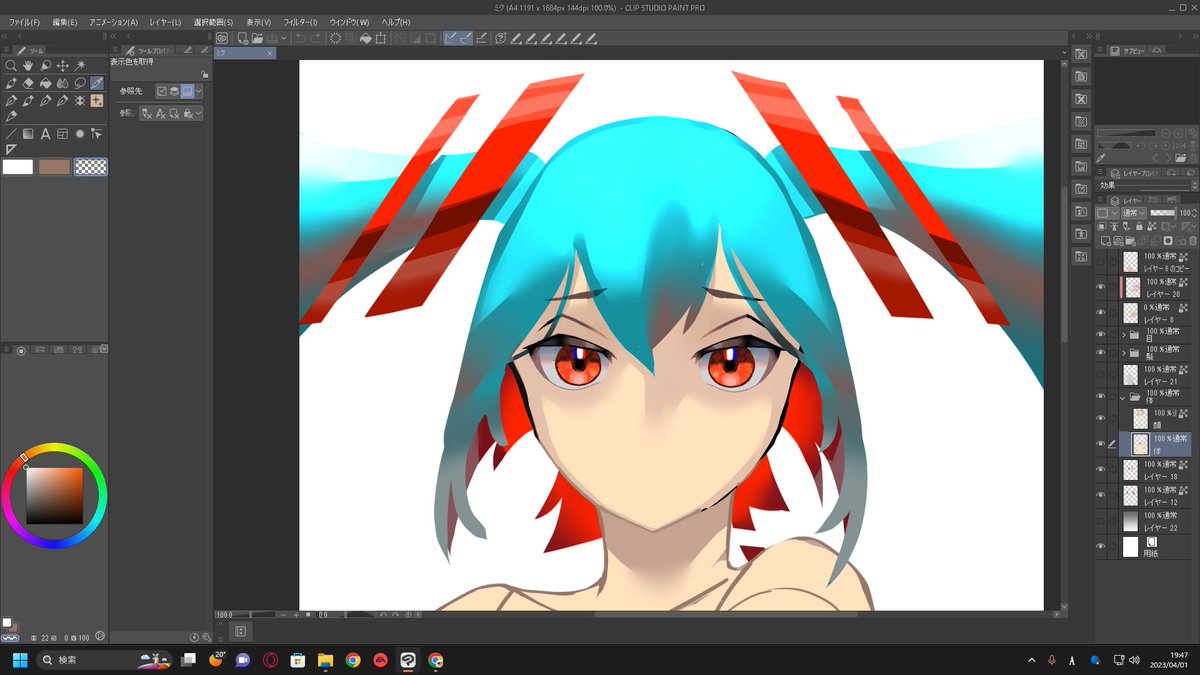The height and width of the screenshot is (675, 1200).
Task: Show hidden レイヤー 21
Action: 1101,375
